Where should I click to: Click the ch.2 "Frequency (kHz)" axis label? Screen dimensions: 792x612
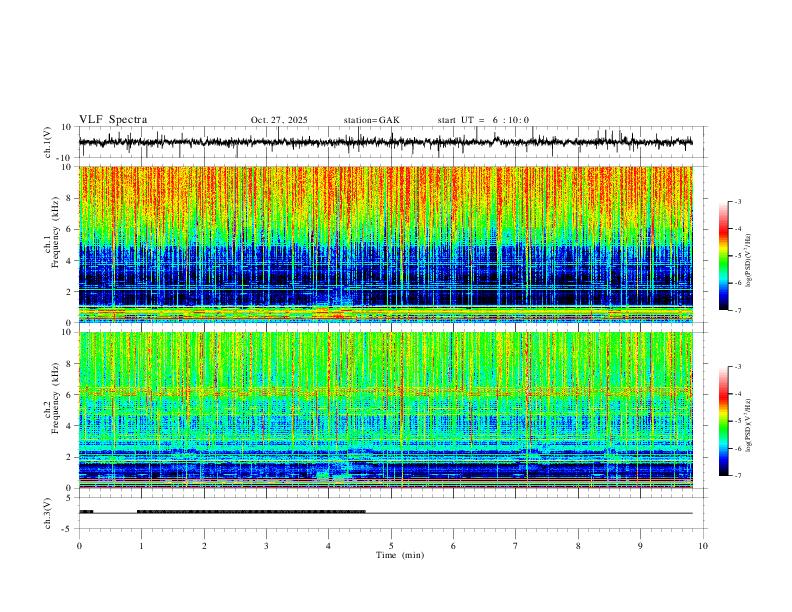56,398
